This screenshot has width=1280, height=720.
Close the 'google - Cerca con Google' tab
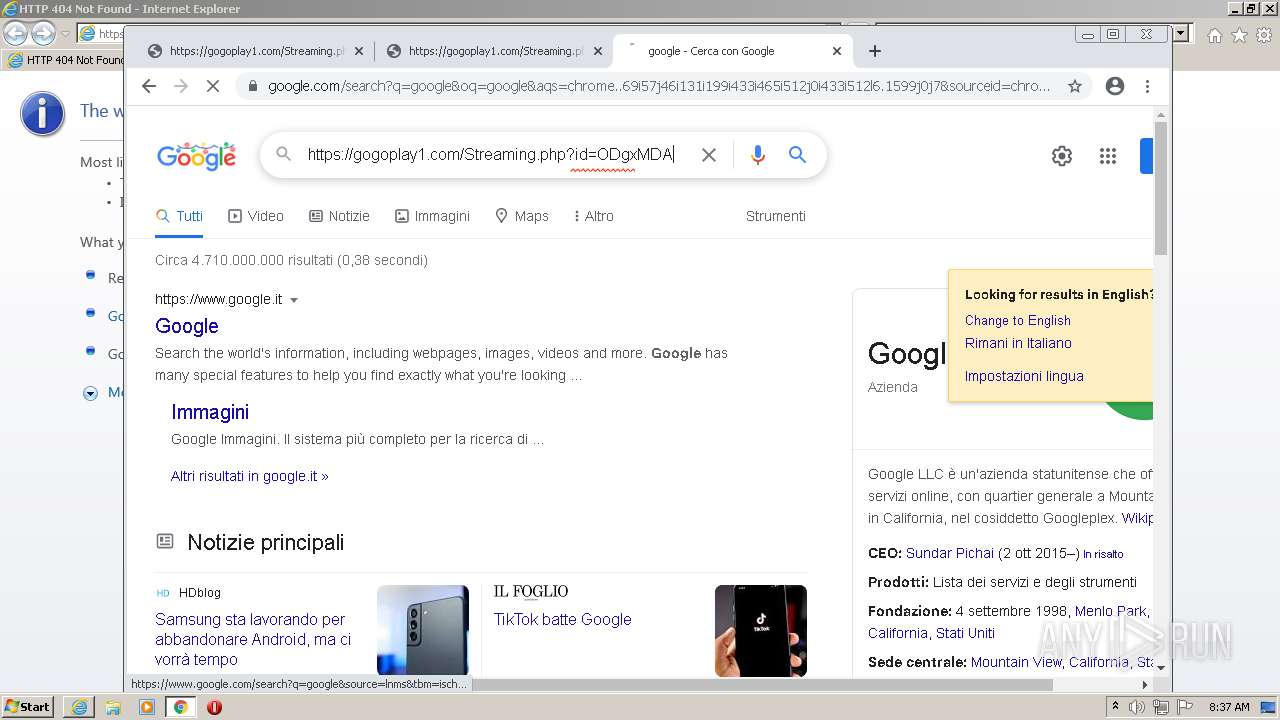coord(837,51)
